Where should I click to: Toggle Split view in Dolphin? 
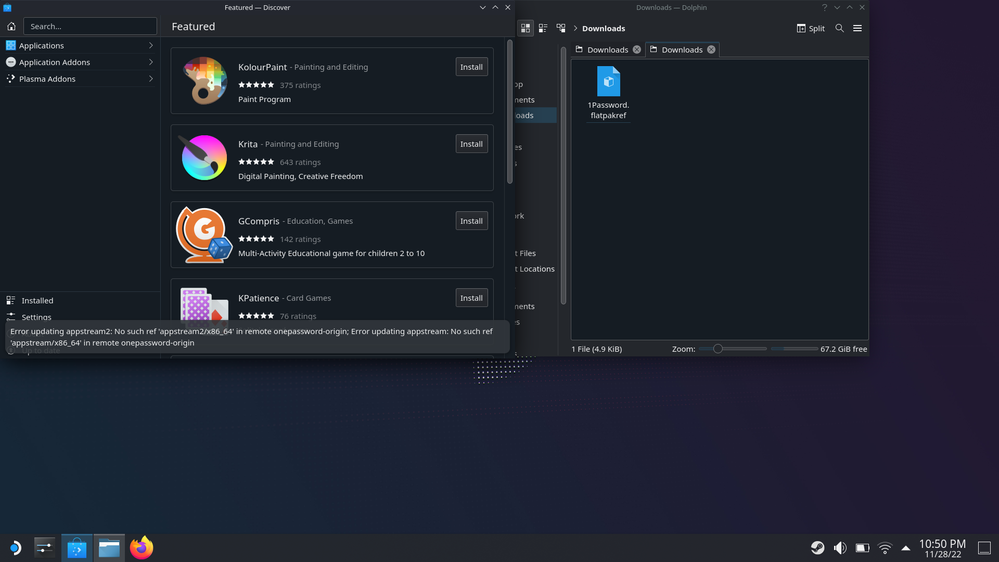point(811,28)
